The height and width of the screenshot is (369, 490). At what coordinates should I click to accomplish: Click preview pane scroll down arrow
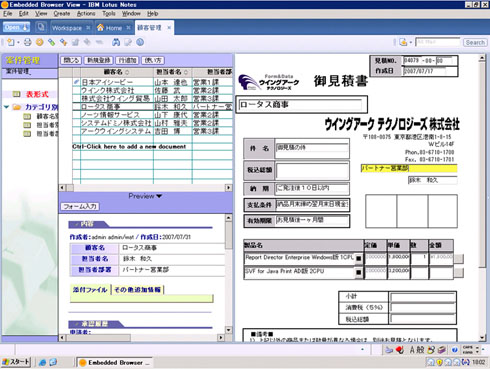(228, 330)
